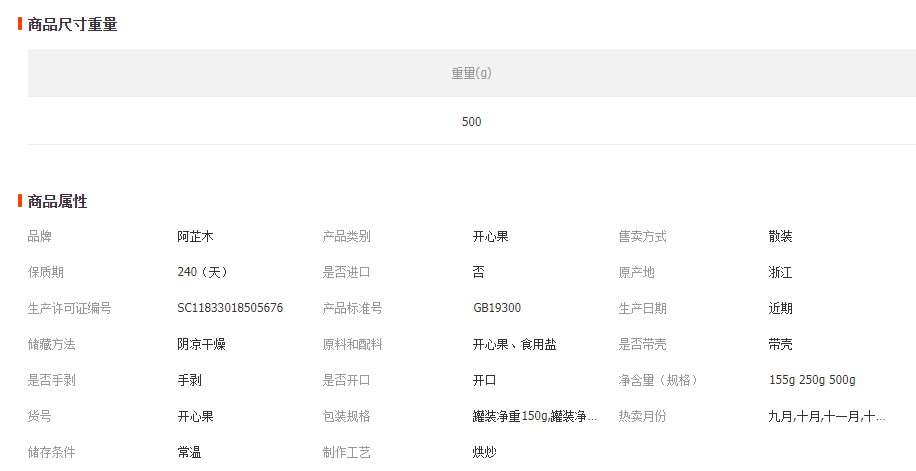Click the 产品类别 value 开心果
This screenshot has height=471, width=916.
490,237
